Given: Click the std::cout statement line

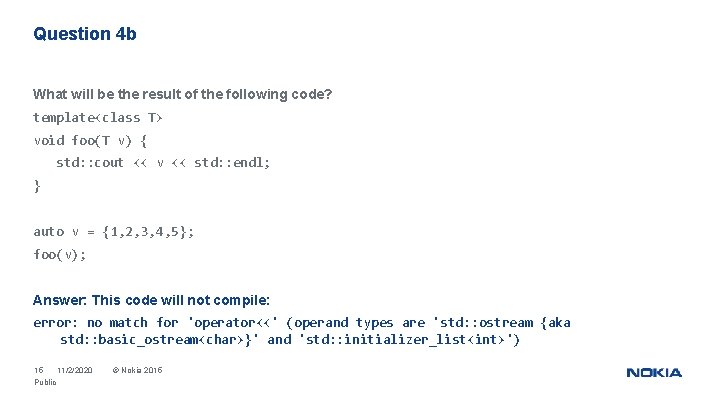Looking at the screenshot, I should (x=163, y=163).
